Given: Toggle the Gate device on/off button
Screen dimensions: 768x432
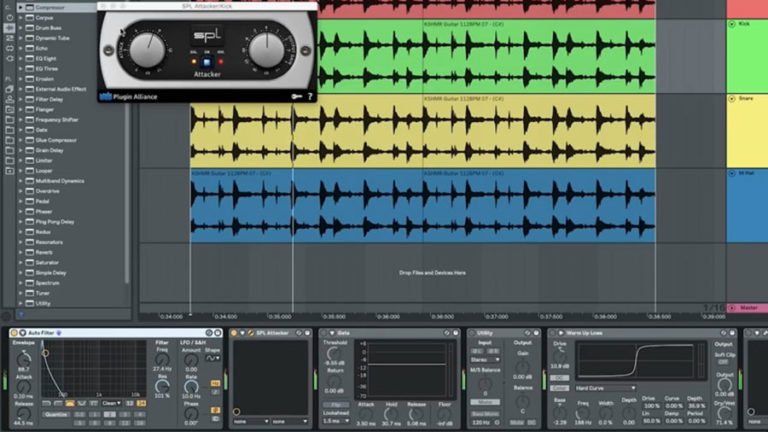Looking at the screenshot, I should click(x=329, y=332).
